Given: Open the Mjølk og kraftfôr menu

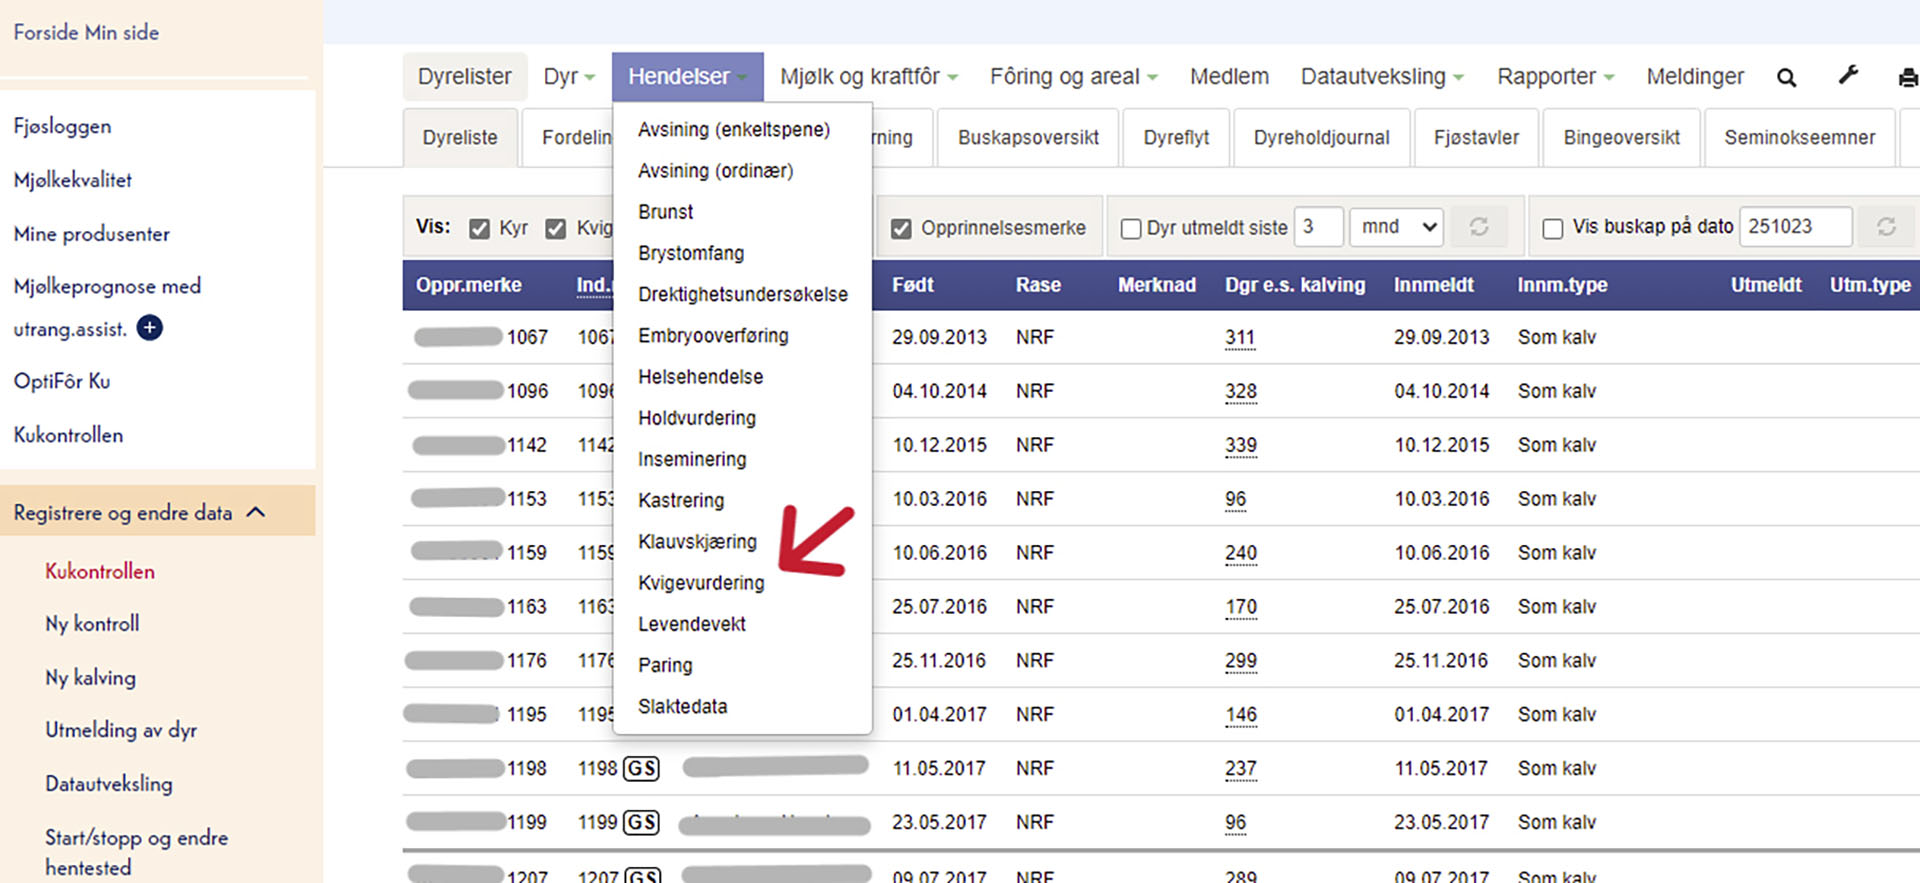Looking at the screenshot, I should point(868,77).
